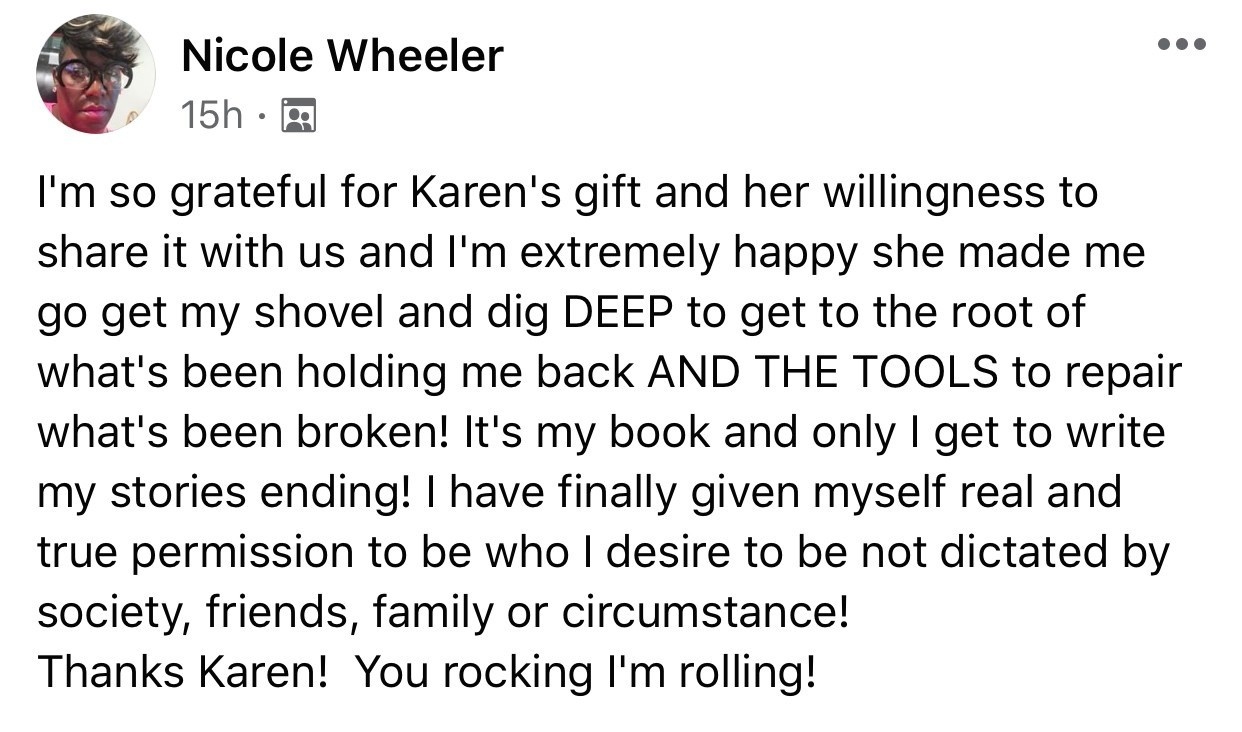Open the Nicole Wheeler profile name link
This screenshot has width=1242, height=732.
point(342,56)
